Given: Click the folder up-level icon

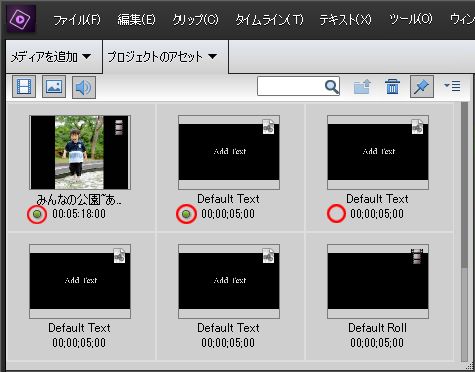Looking at the screenshot, I should click(x=362, y=87).
